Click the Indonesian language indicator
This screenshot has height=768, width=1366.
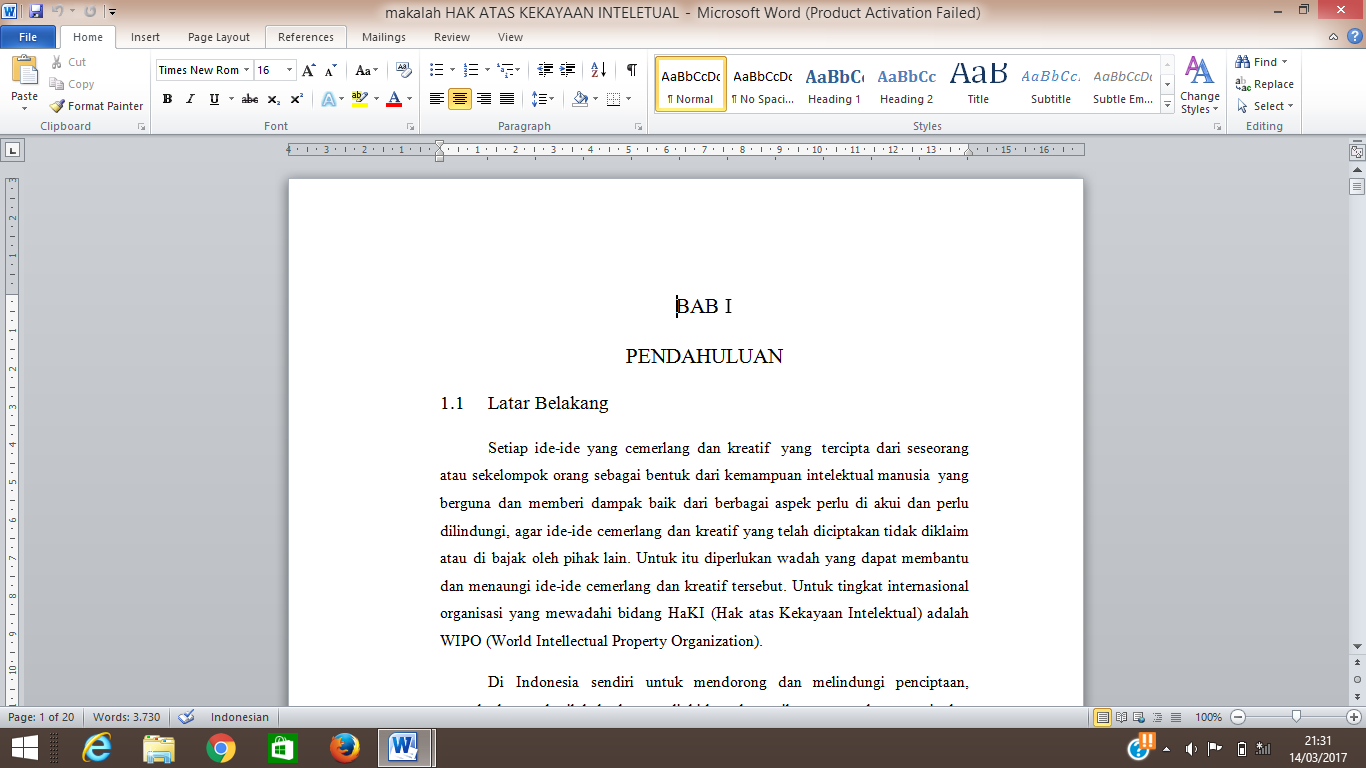click(239, 717)
